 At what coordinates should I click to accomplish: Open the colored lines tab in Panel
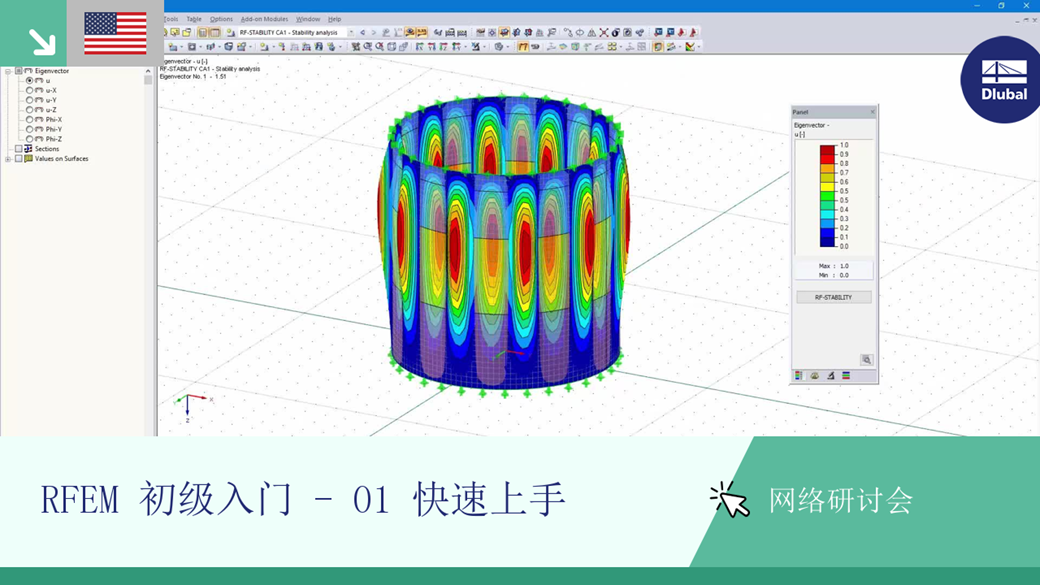tap(846, 376)
